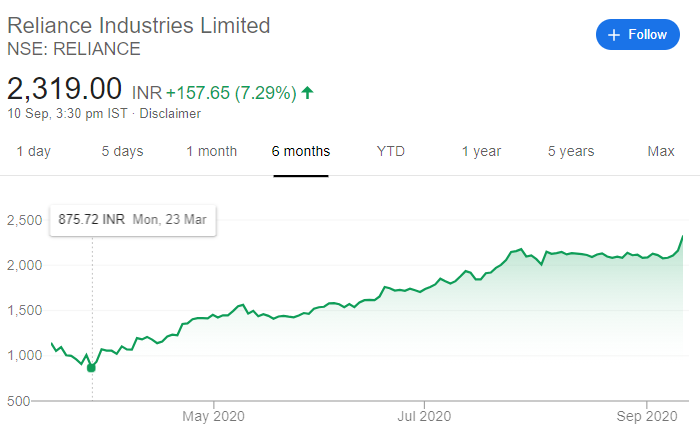Click the plus icon in Follow button
Screen dimensions: 700x438
pos(614,35)
